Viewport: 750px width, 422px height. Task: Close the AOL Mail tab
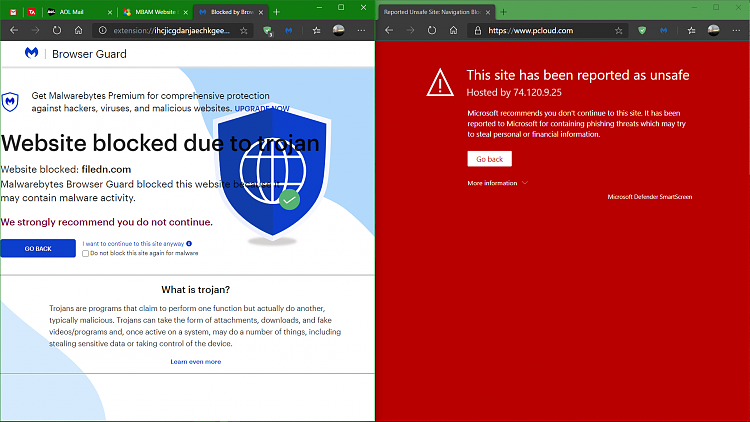pos(110,12)
